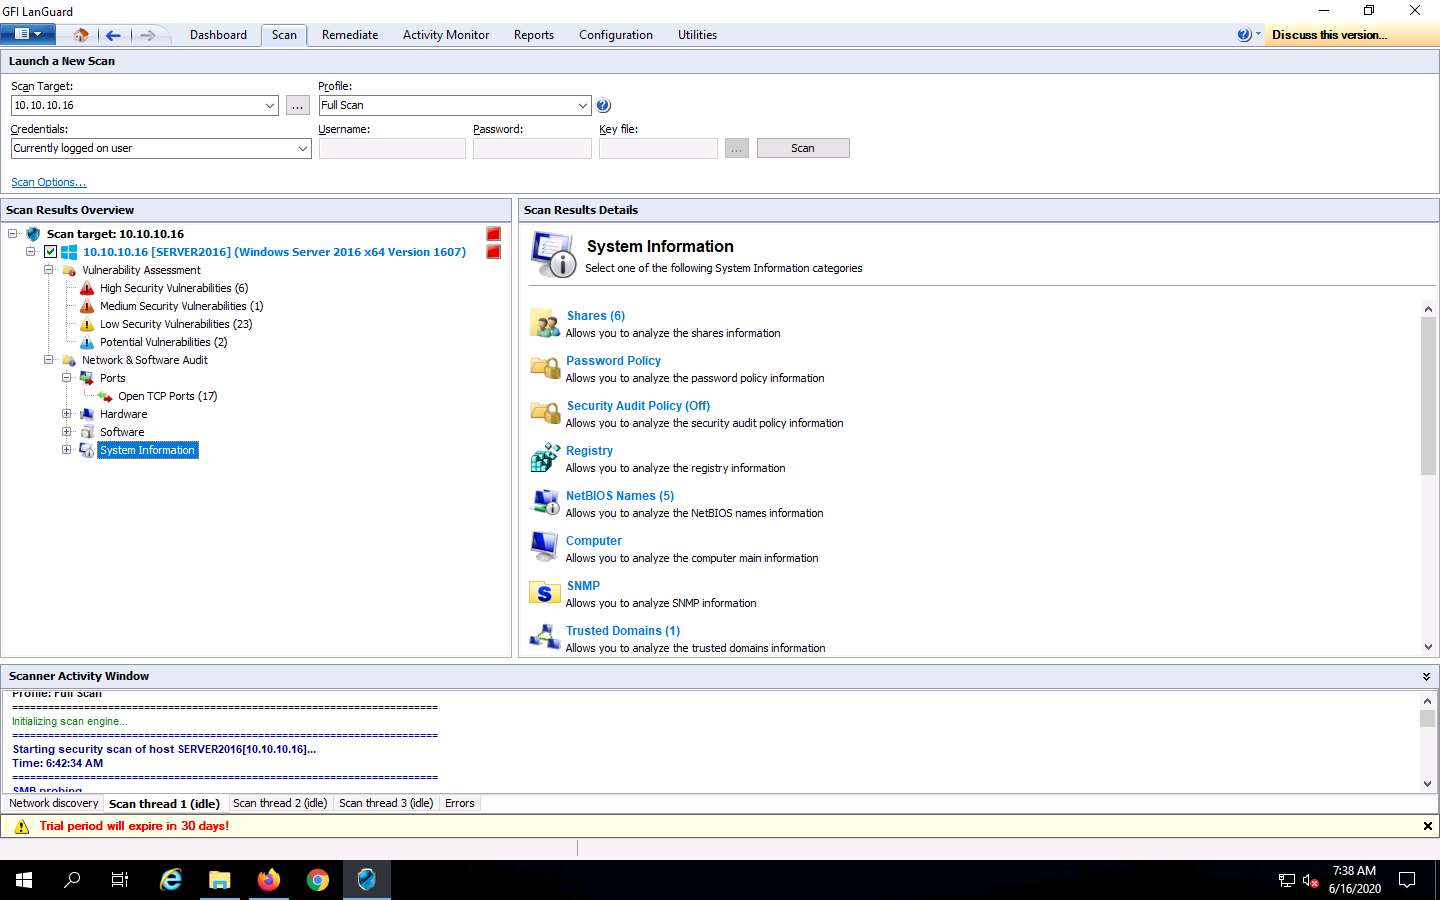Collapse the Vulnerability Assessment node
Screen dimensions: 1440x900
click(x=48, y=270)
